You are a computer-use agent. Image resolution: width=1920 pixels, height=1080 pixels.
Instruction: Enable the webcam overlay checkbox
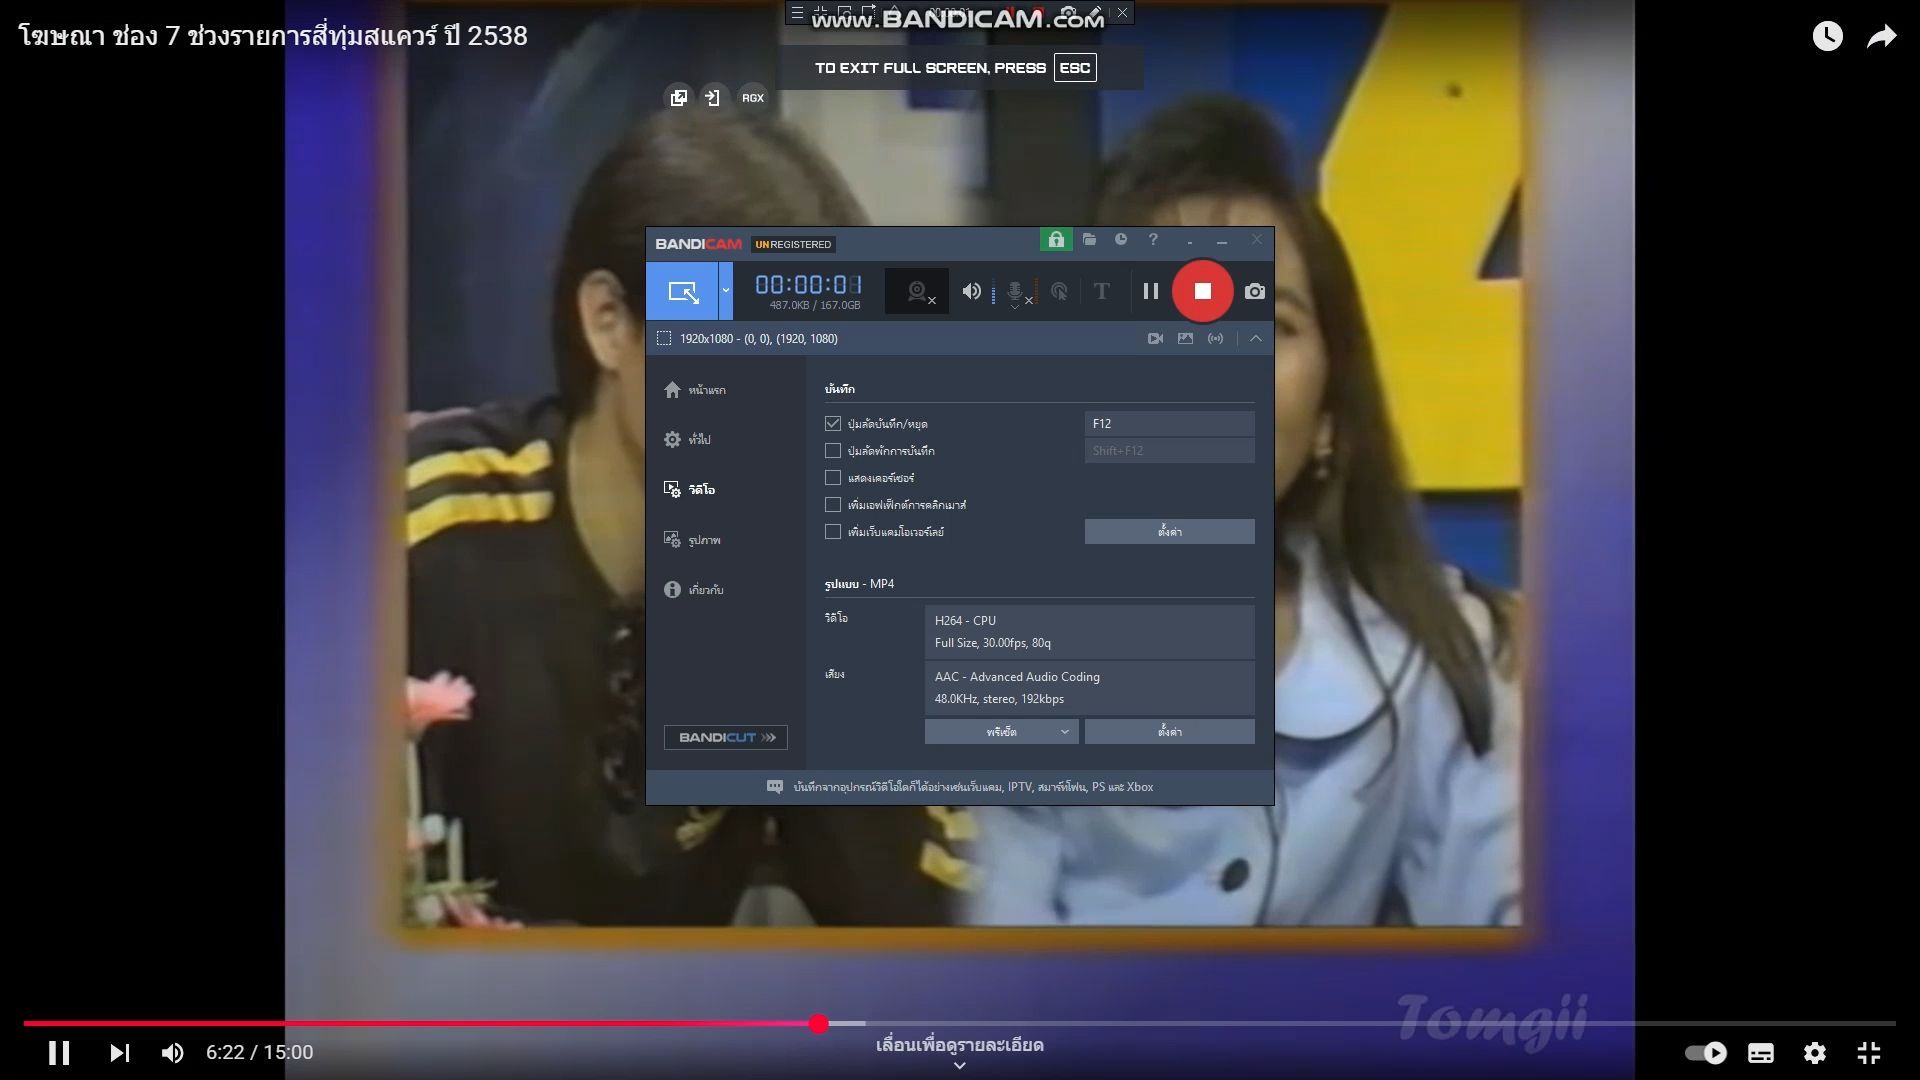[x=832, y=532]
